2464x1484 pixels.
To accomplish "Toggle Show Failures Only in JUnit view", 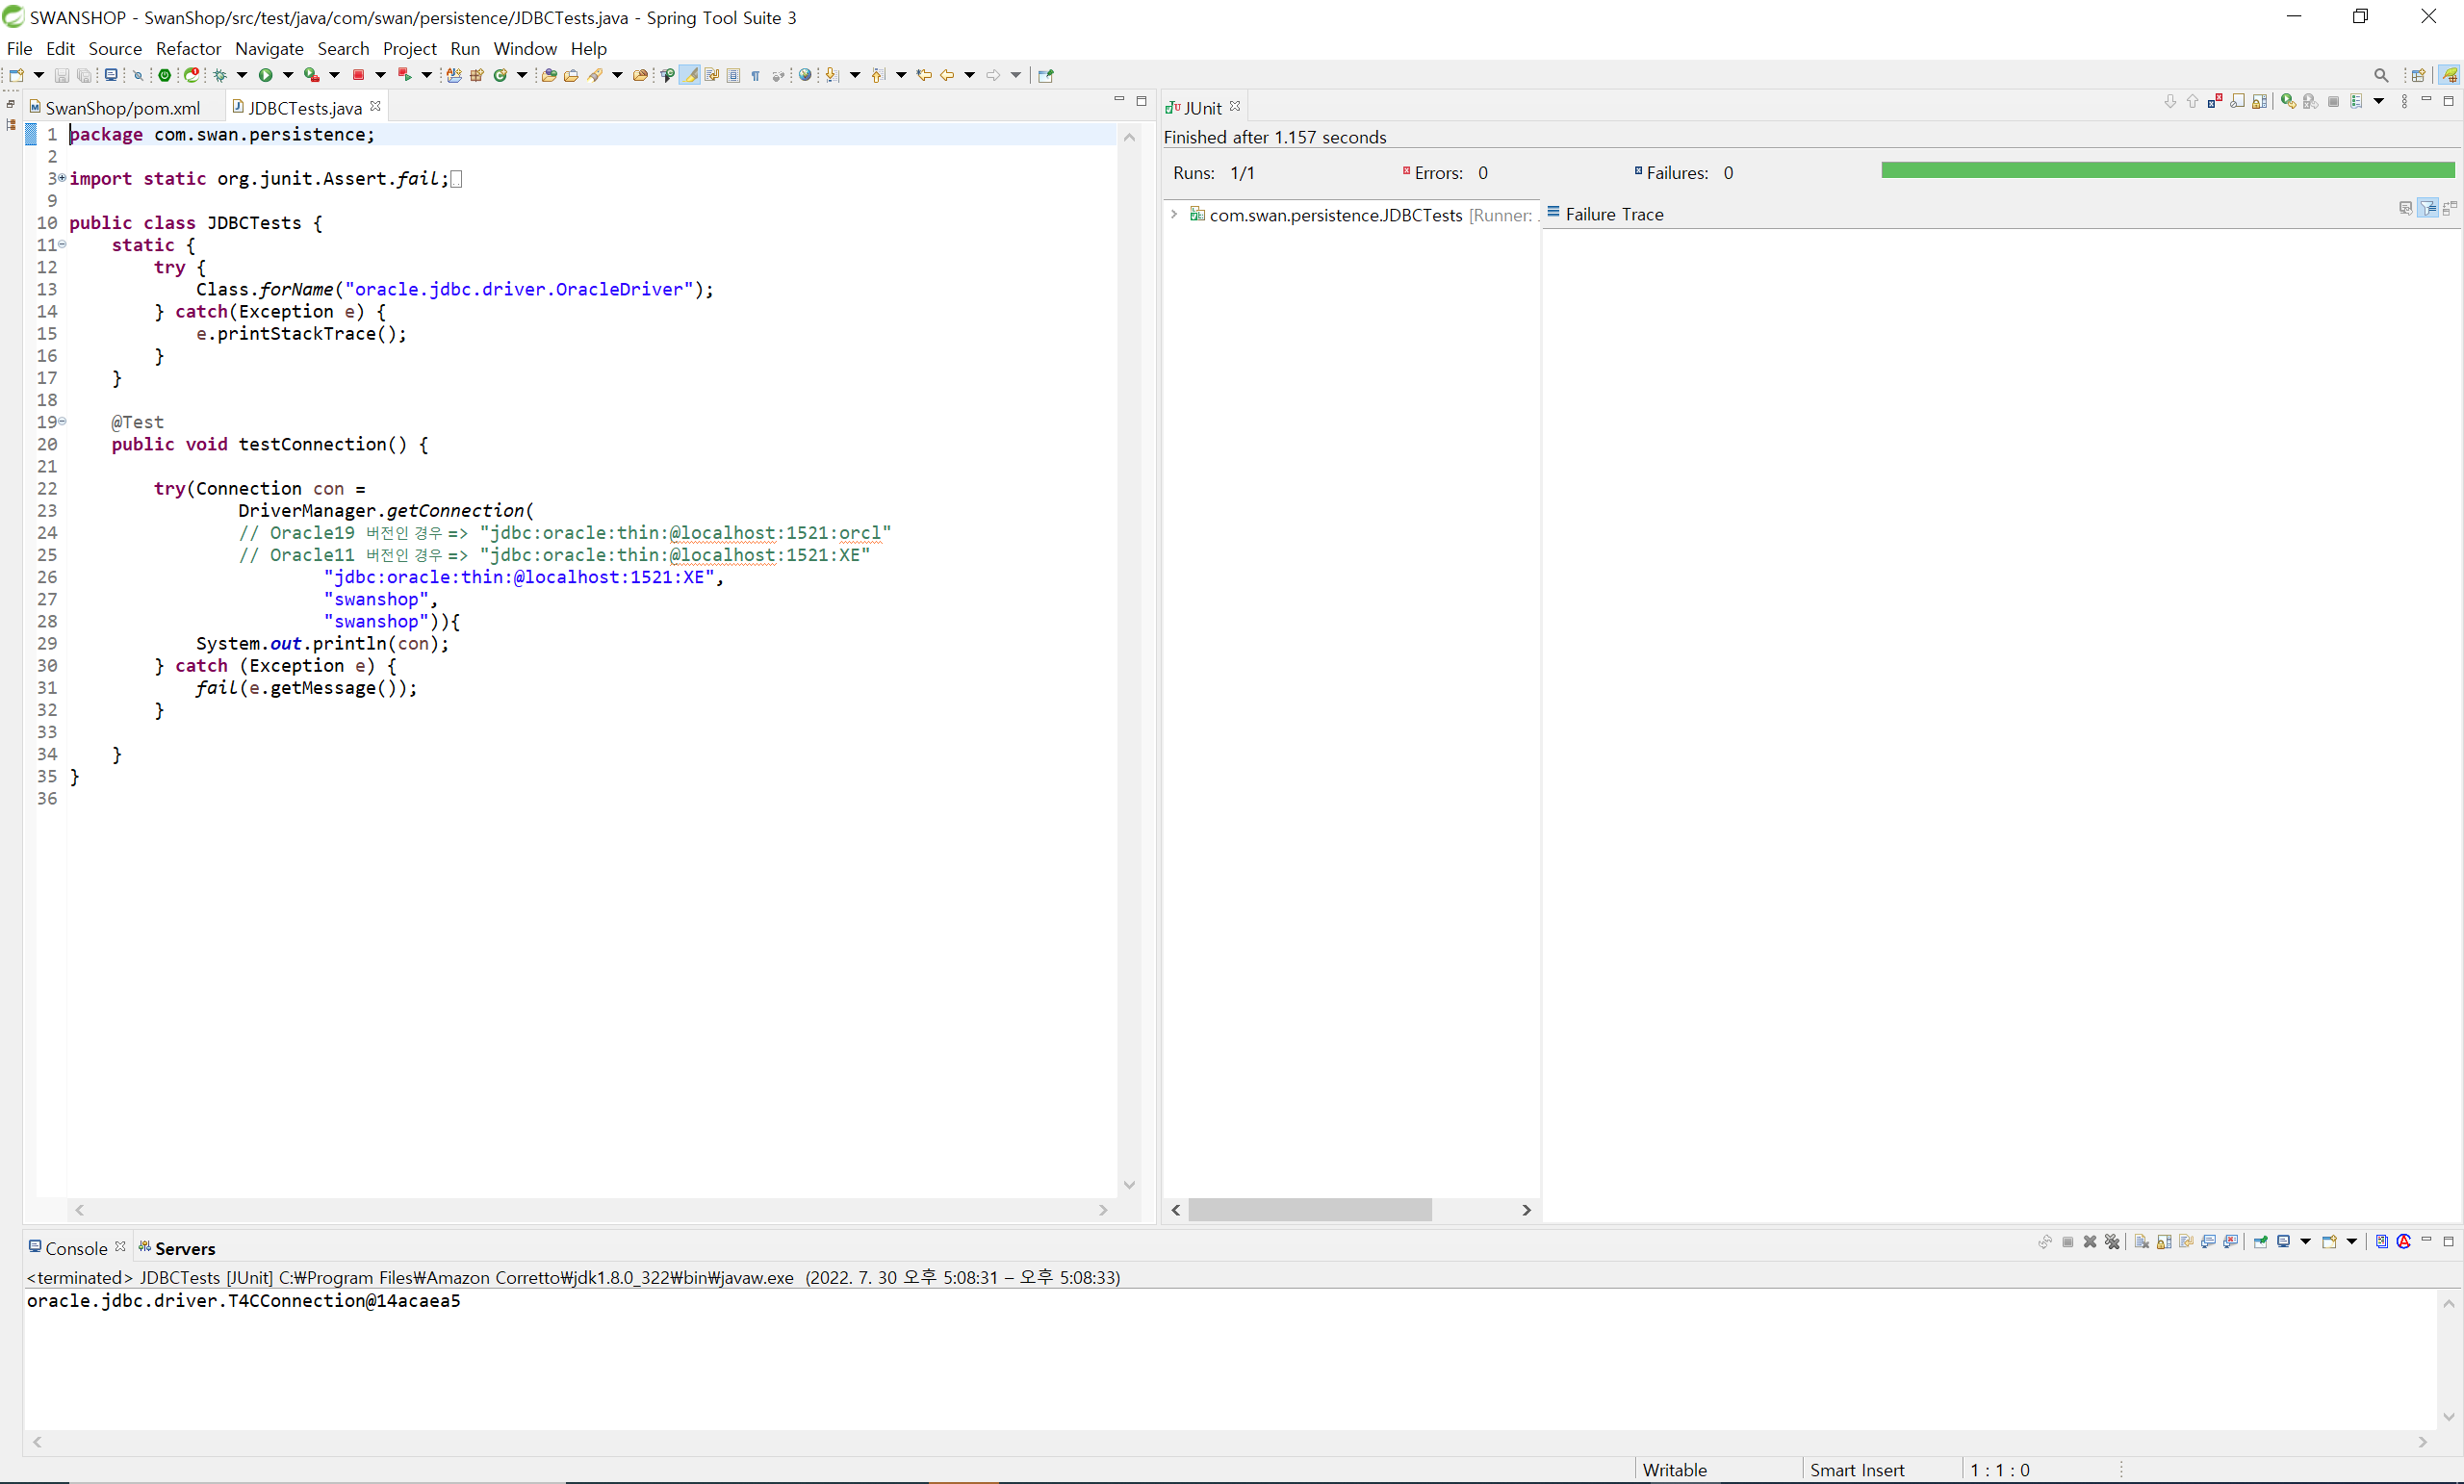I will coord(2215,102).
